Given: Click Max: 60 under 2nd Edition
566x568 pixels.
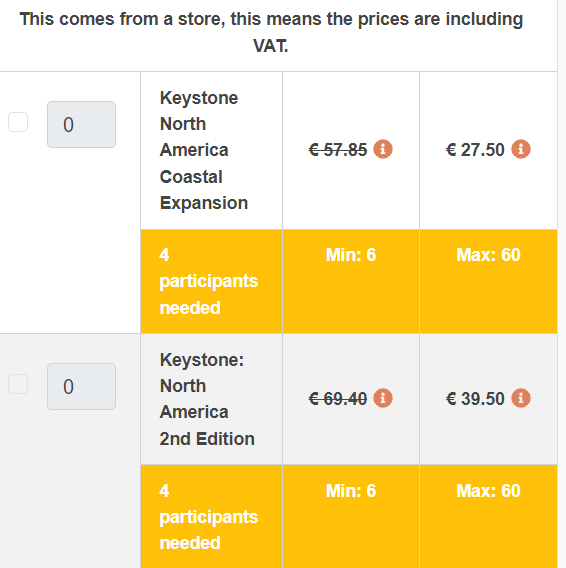Looking at the screenshot, I should pyautogui.click(x=488, y=491).
